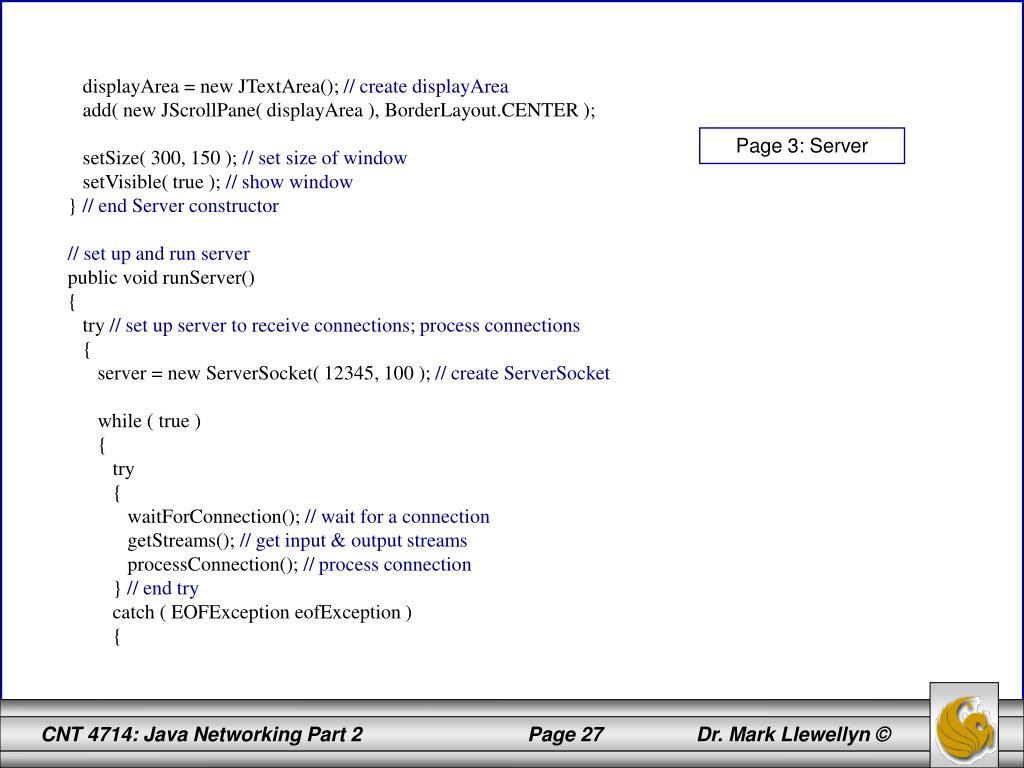Click the comment '// process connection'
Viewport: 1024px width, 768px height.
387,564
